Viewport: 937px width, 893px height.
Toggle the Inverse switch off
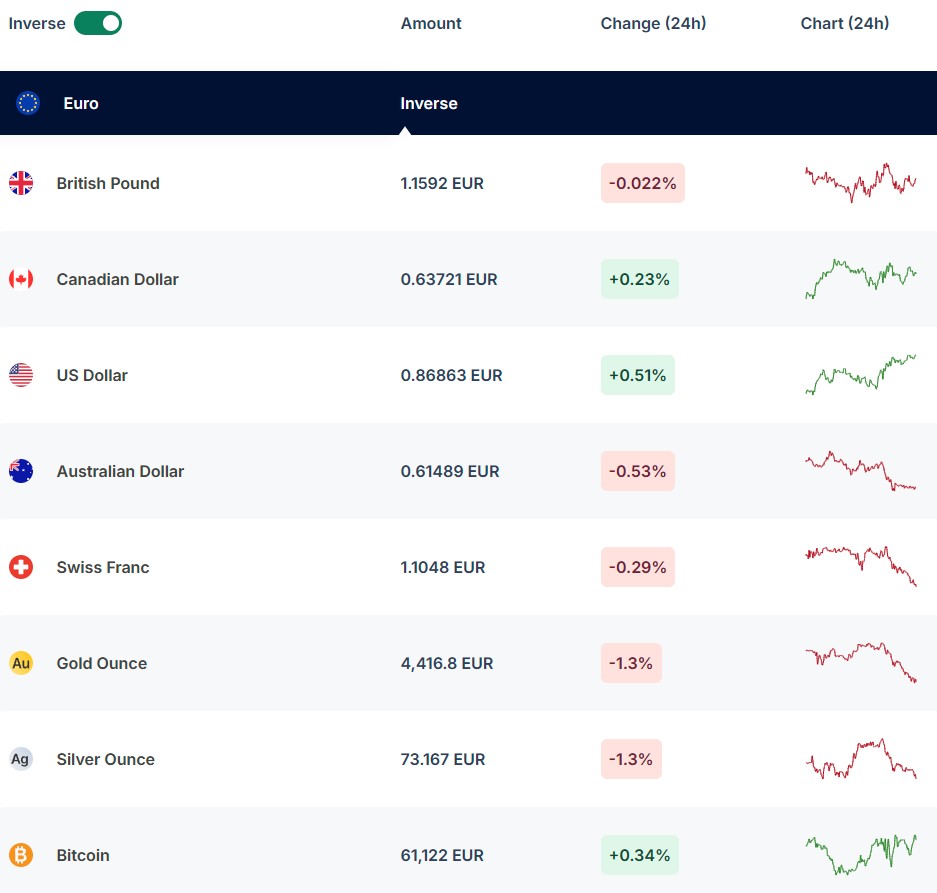[x=98, y=23]
